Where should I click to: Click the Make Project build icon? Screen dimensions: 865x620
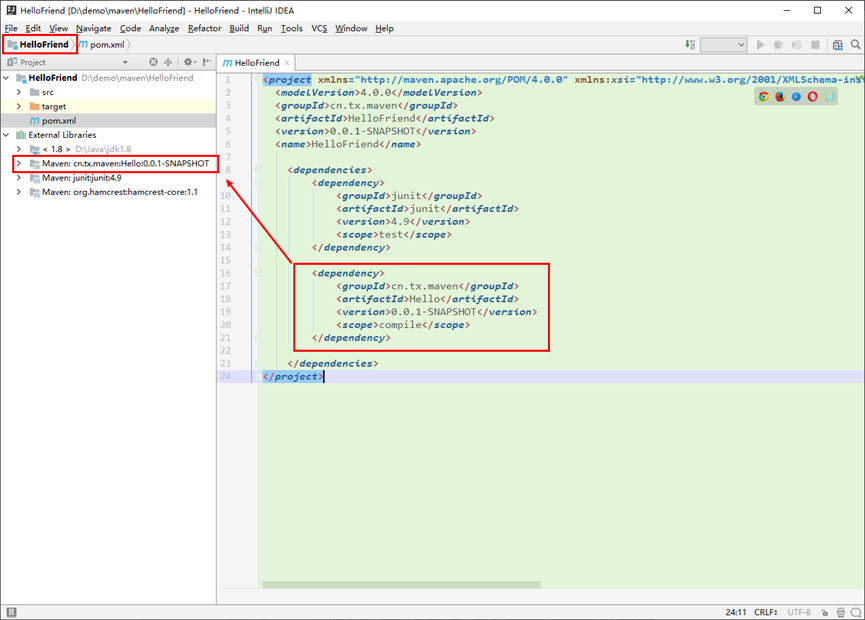[x=690, y=45]
